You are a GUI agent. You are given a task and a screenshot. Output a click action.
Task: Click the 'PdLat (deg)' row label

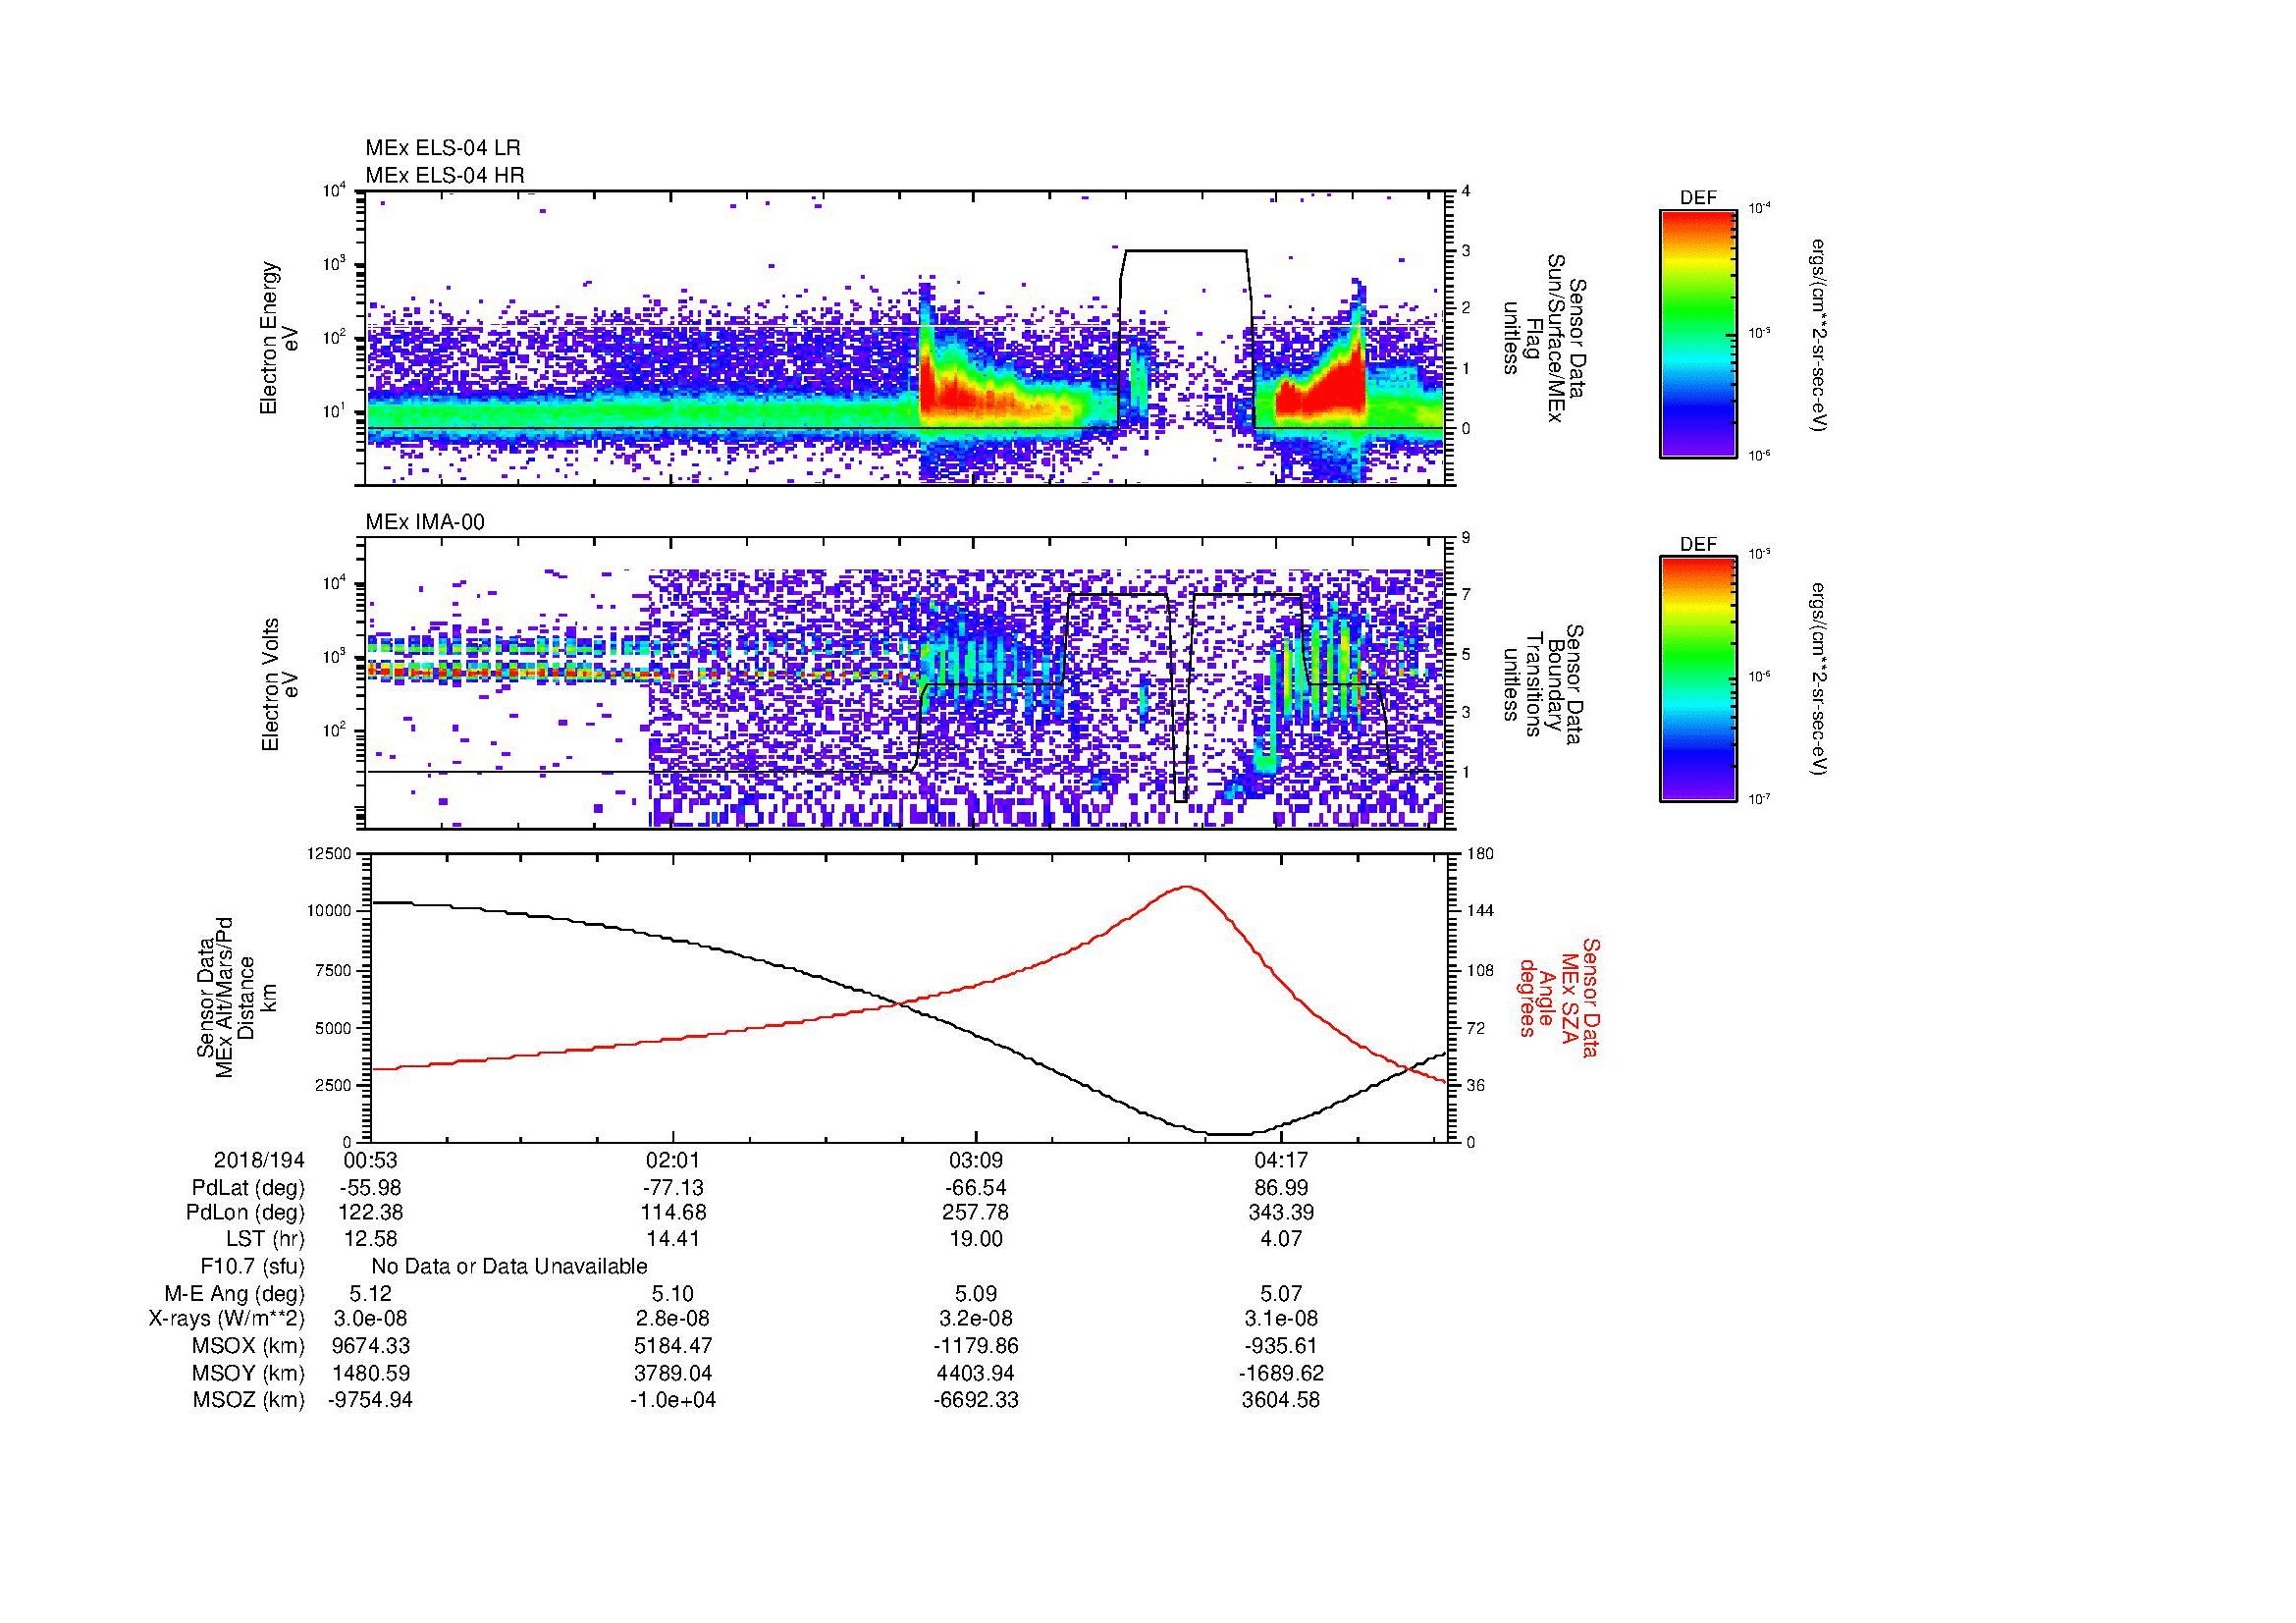click(x=248, y=1188)
